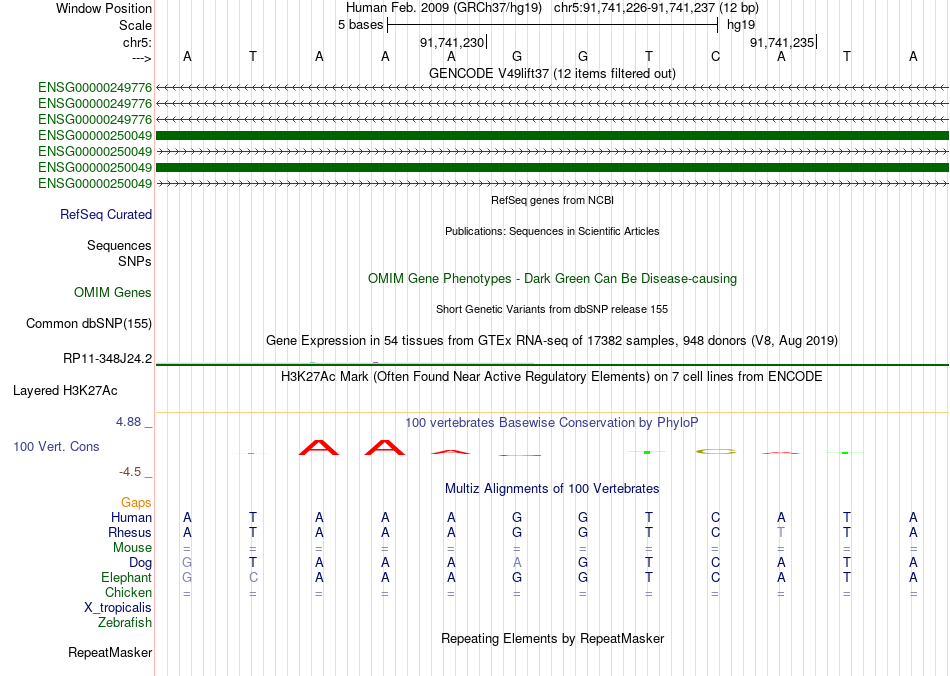Screen dimensions: 950x676
Task: Click the OMIM Genes track label
Action: 113,293
